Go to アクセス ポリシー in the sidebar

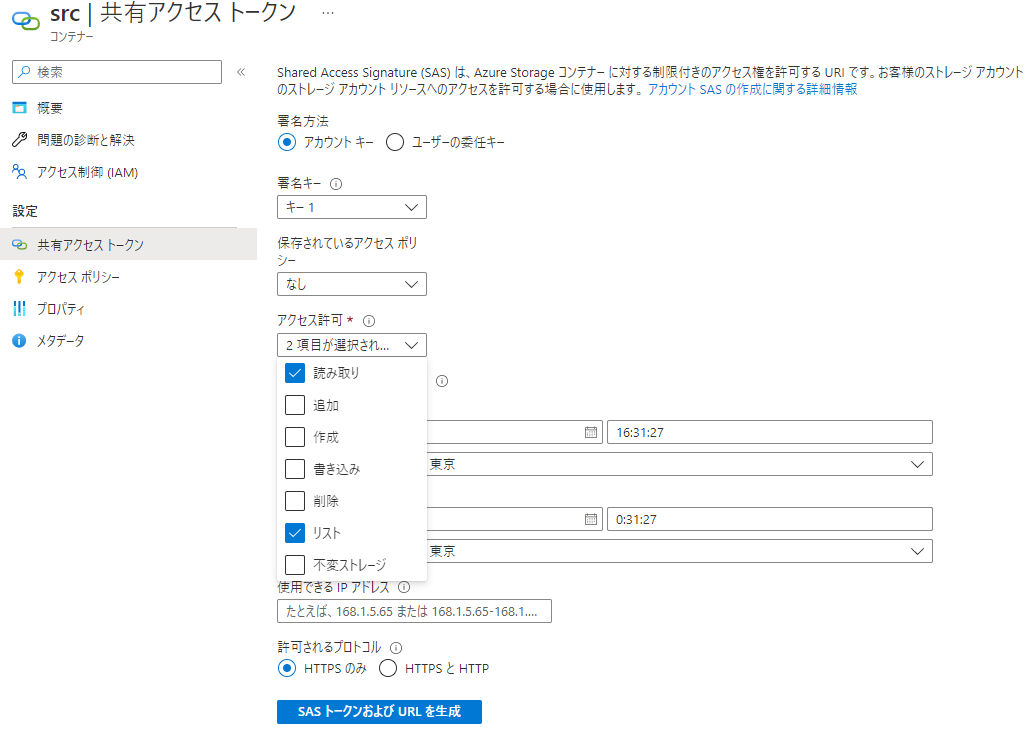coord(78,277)
